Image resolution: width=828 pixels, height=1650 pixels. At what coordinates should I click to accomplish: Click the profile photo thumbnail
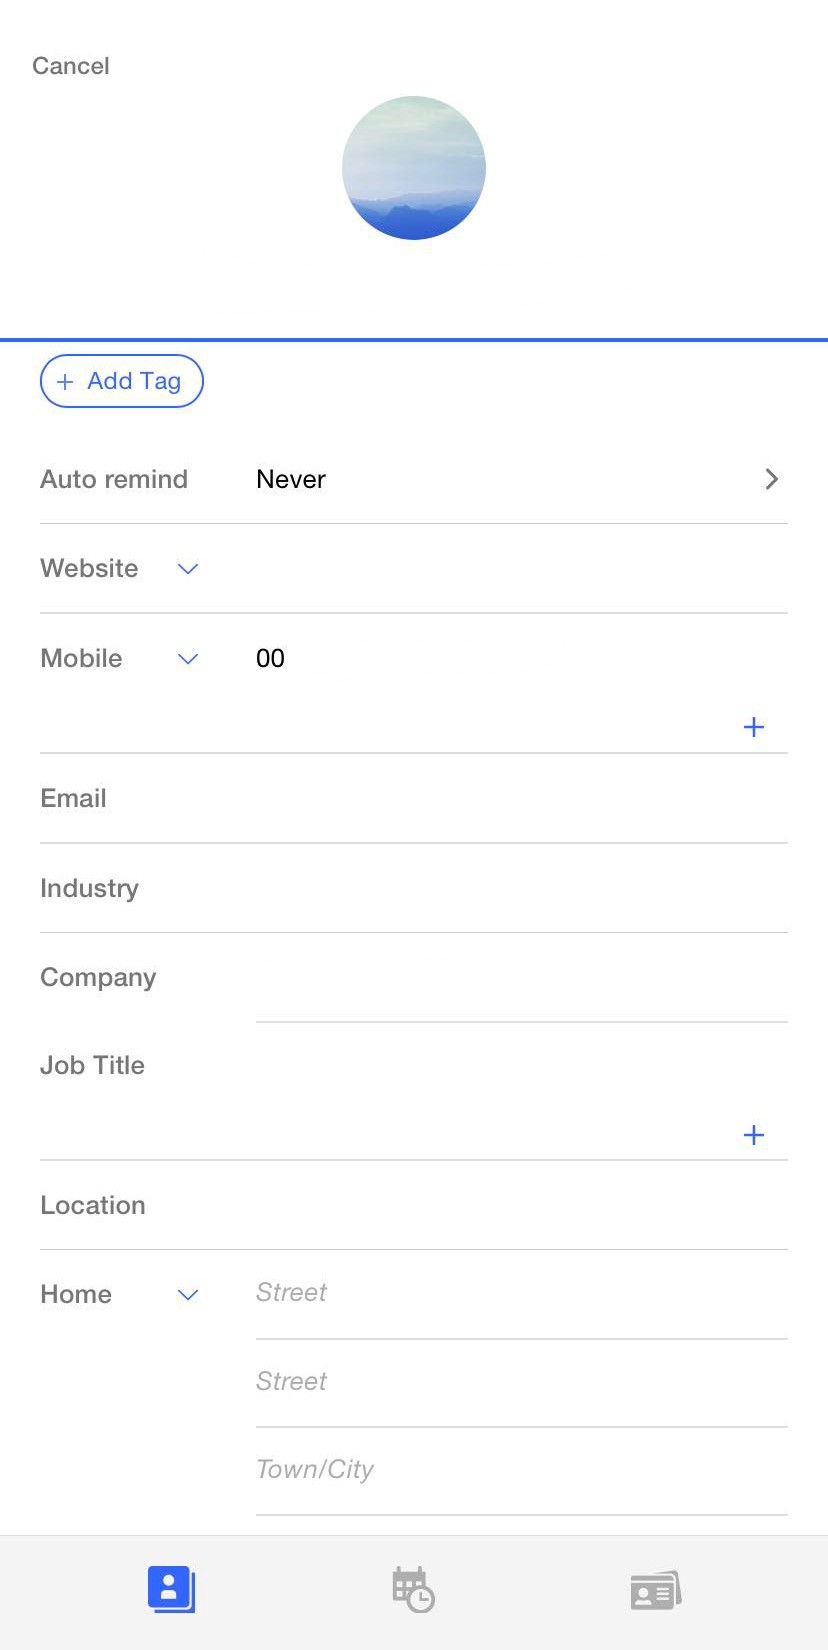click(413, 167)
